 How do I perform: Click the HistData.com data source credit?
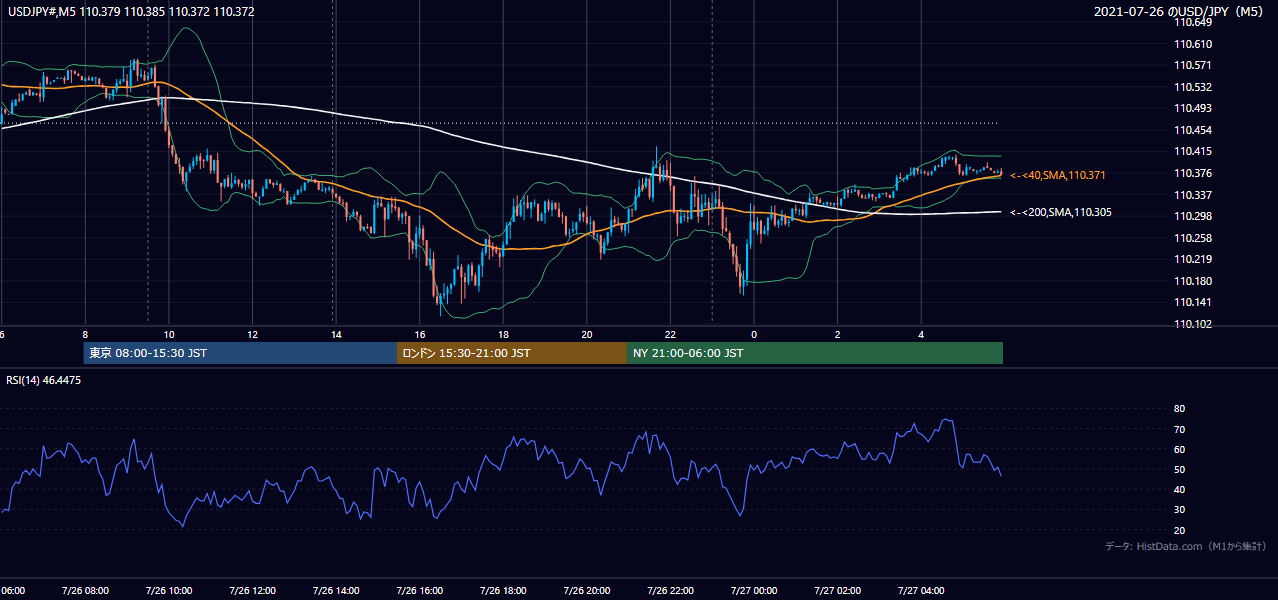[x=1186, y=546]
